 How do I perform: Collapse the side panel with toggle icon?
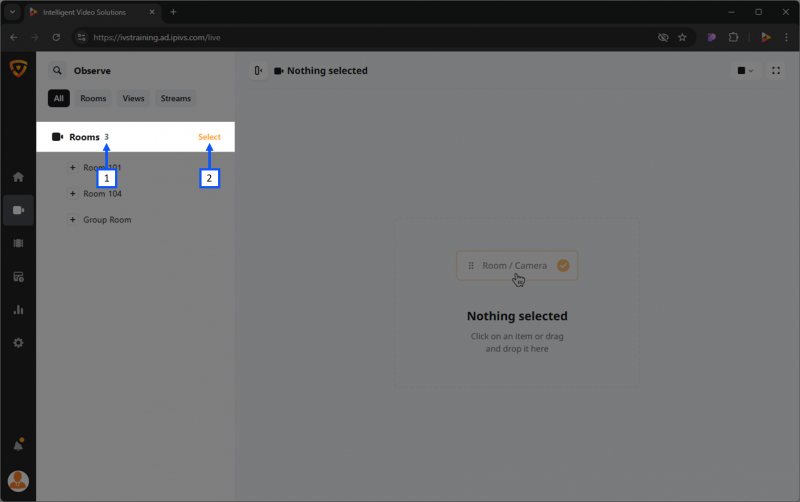point(259,71)
